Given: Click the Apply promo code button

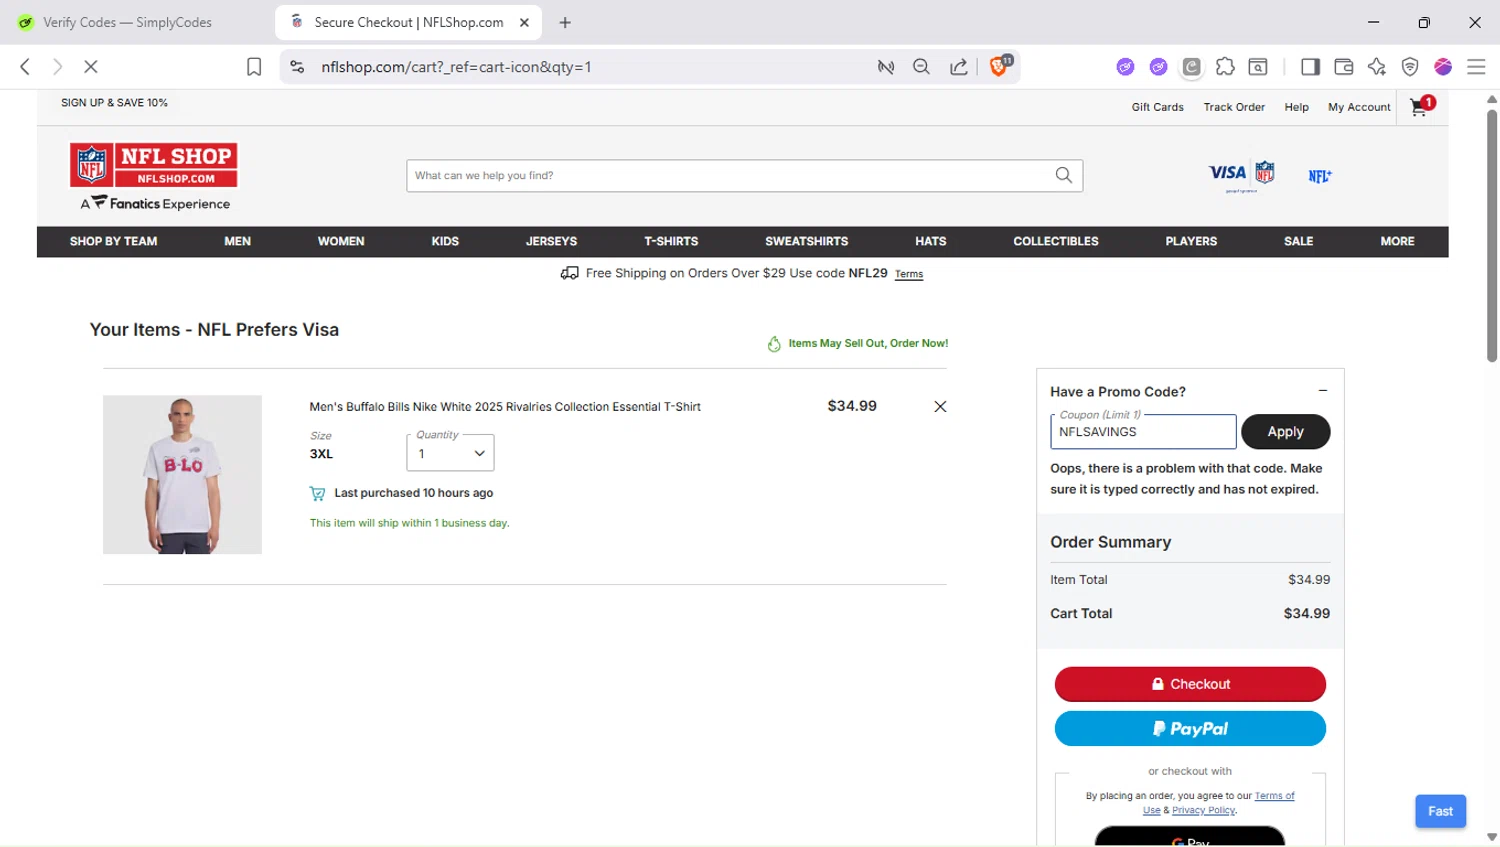Looking at the screenshot, I should tap(1285, 432).
